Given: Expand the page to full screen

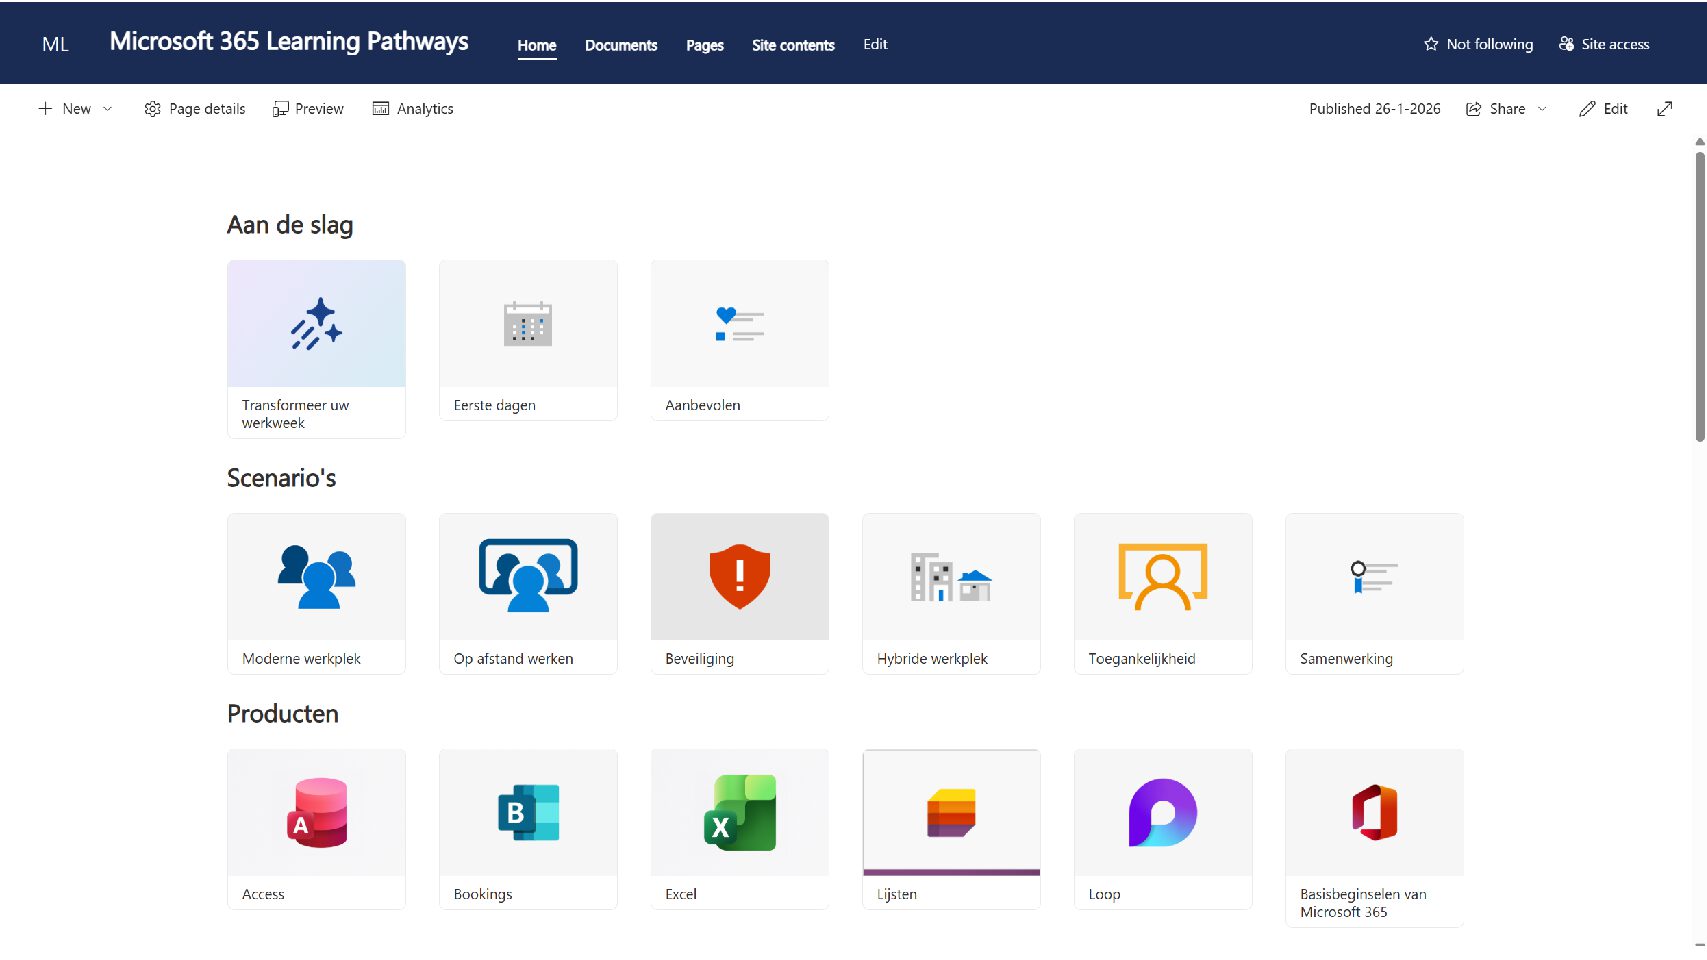Looking at the screenshot, I should [1664, 109].
